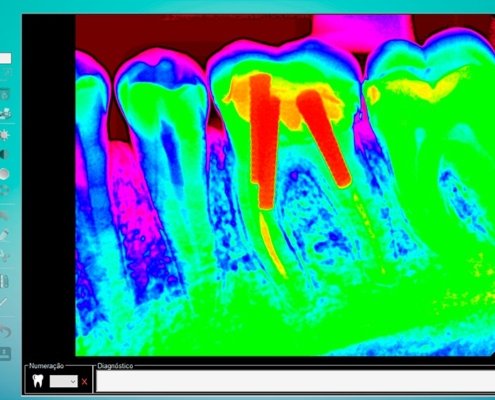This screenshot has height=400, width=495.
Task: Click the curved undo arrow icon
Action: tap(5, 332)
